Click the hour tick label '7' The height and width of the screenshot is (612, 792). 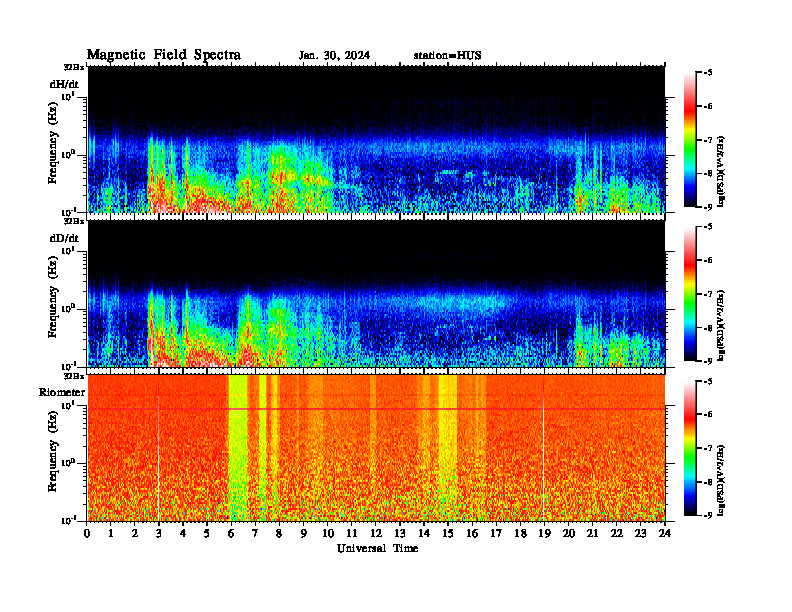255,534
